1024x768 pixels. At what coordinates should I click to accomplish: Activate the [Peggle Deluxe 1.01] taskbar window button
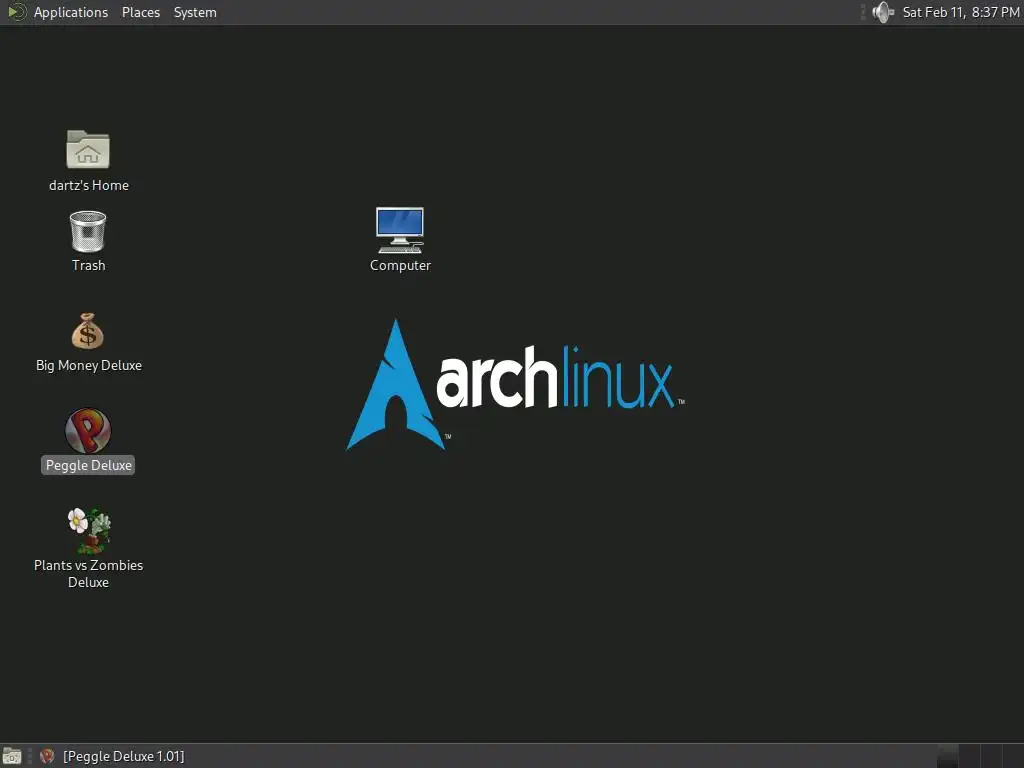pyautogui.click(x=112, y=756)
